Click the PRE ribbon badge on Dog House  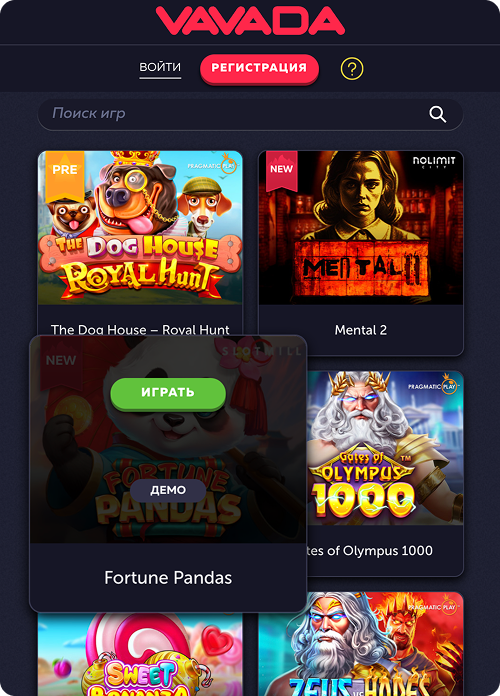click(65, 175)
